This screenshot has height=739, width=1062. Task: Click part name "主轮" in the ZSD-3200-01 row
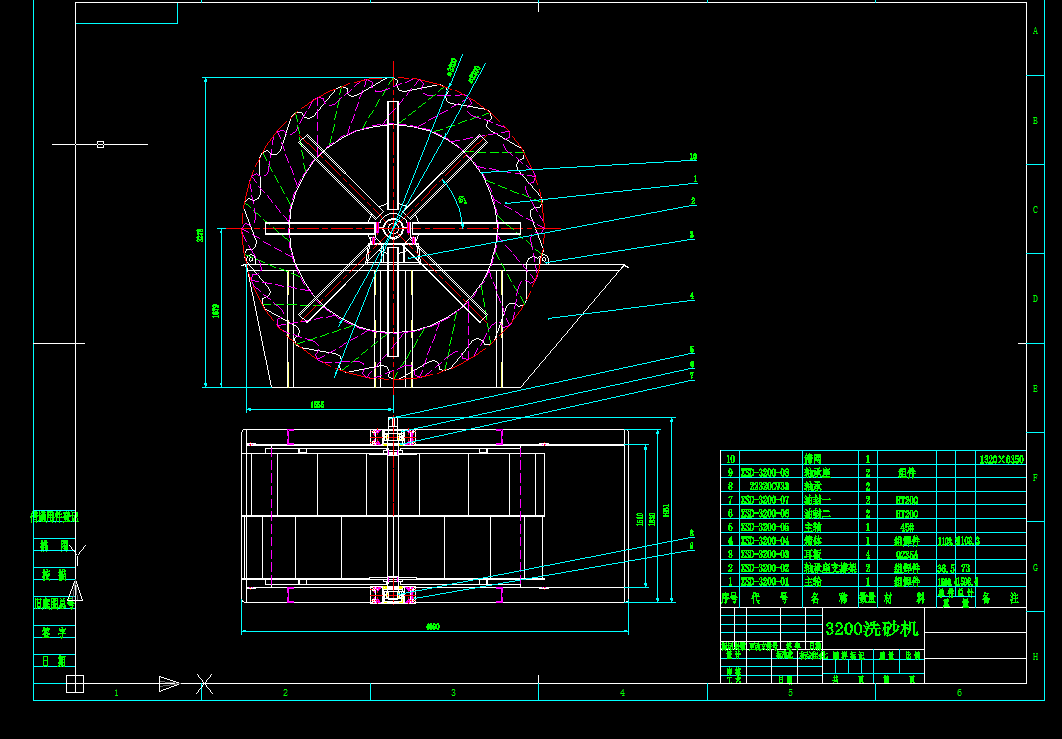tap(813, 582)
